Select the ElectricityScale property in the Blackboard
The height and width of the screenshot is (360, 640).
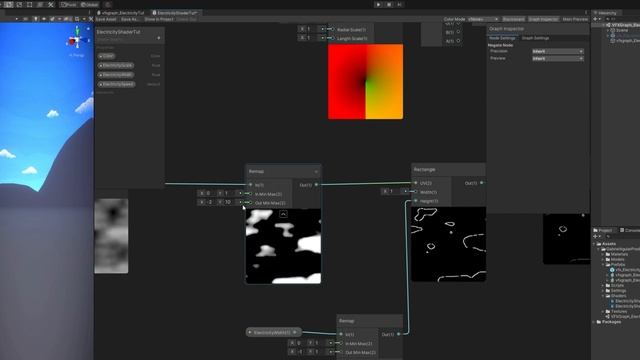pyautogui.click(x=116, y=65)
